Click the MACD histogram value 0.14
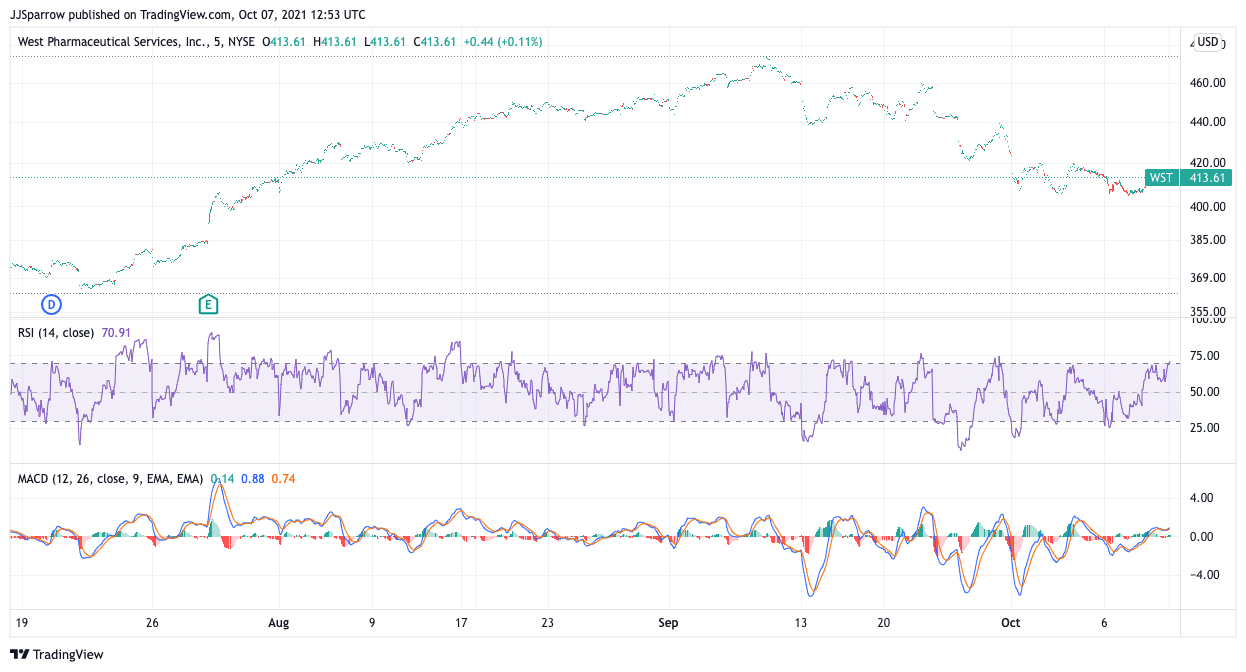Screen dimensions: 1246x672 coord(222,479)
